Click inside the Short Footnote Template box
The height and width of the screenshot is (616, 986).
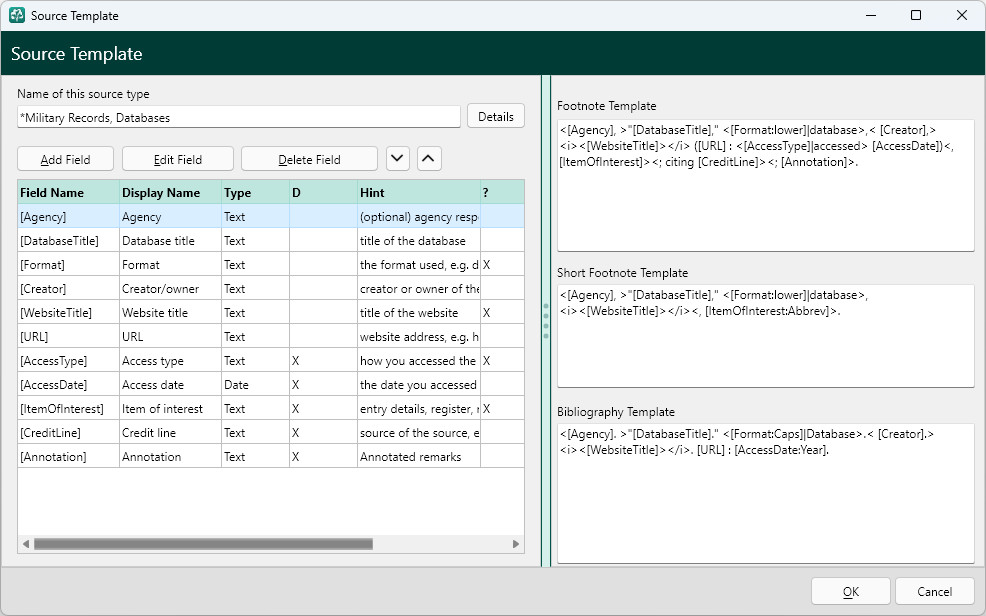pyautogui.click(x=765, y=336)
